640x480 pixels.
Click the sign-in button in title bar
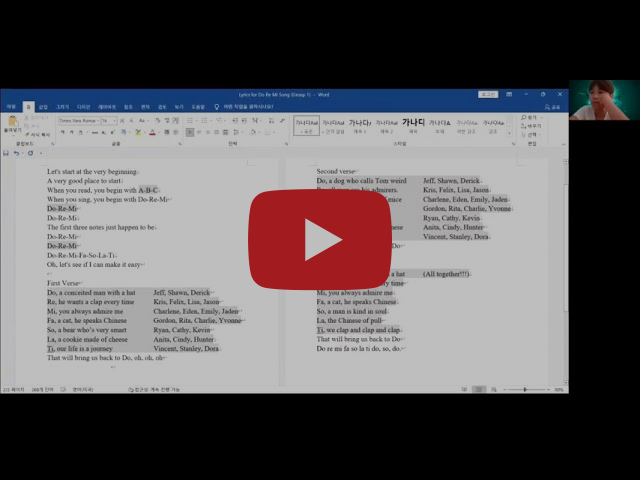(488, 94)
